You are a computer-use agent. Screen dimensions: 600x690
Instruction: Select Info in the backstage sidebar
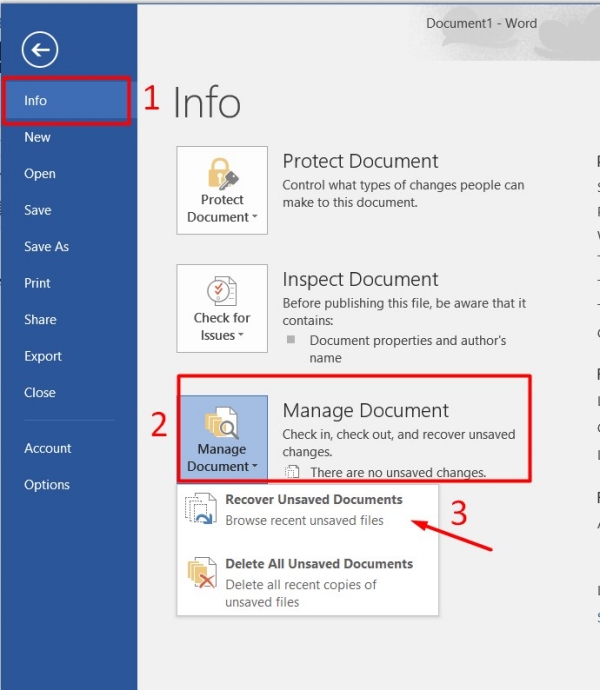pyautogui.click(x=66, y=100)
